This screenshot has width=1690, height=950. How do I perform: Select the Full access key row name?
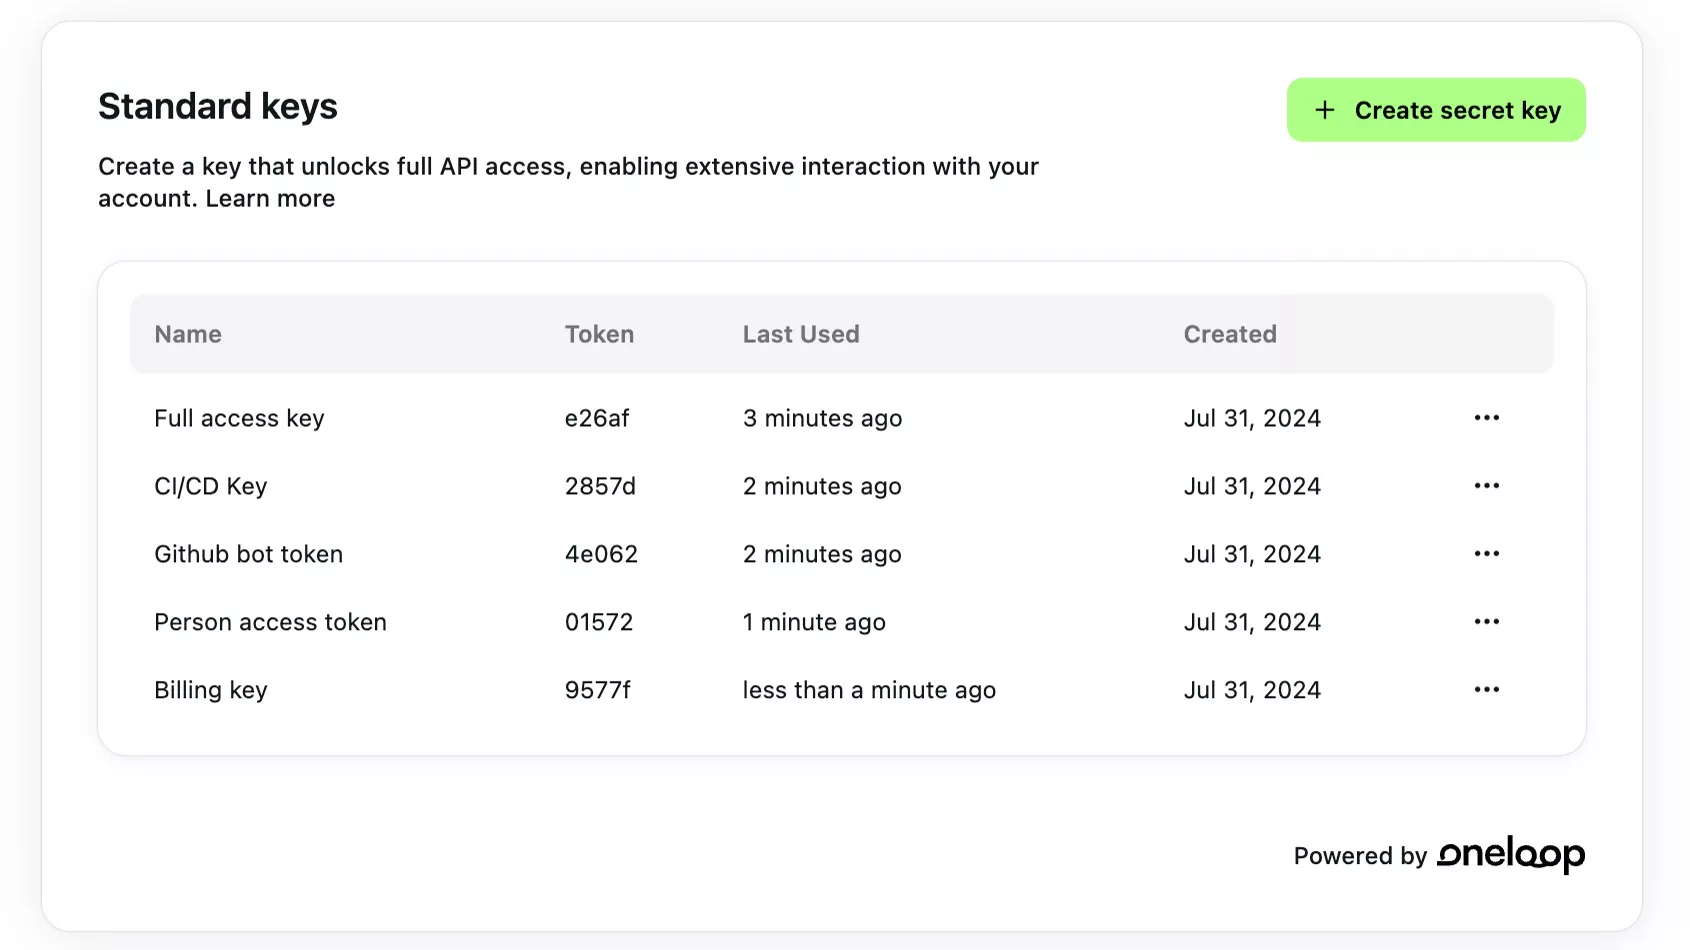pyautogui.click(x=239, y=418)
